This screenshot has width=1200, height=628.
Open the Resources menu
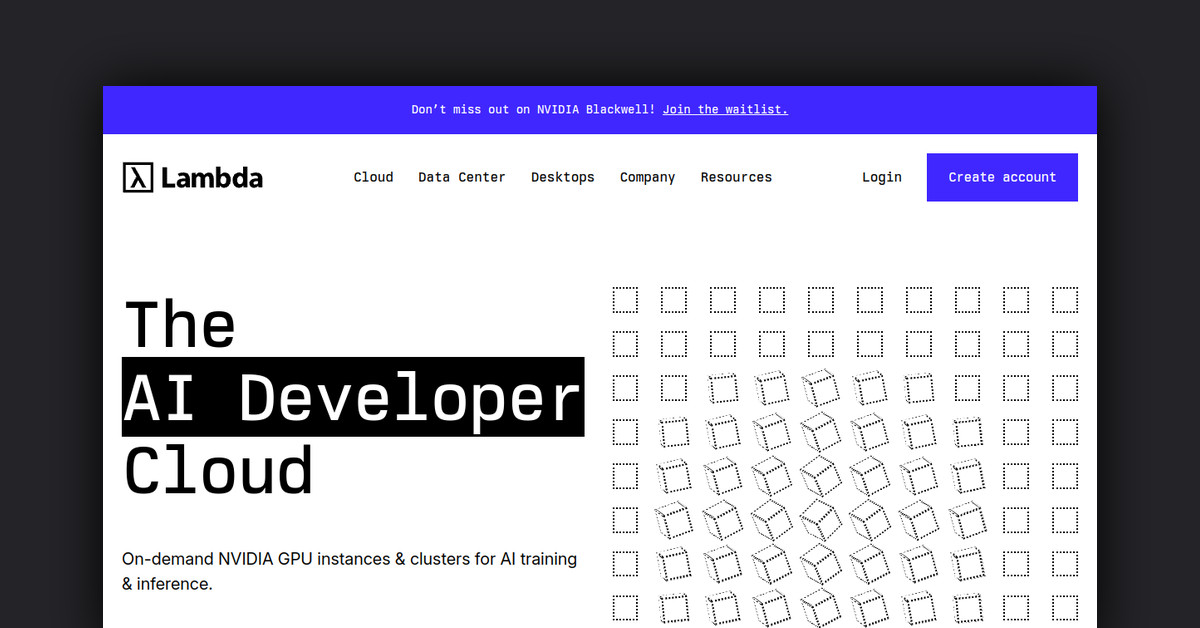pyautogui.click(x=736, y=177)
